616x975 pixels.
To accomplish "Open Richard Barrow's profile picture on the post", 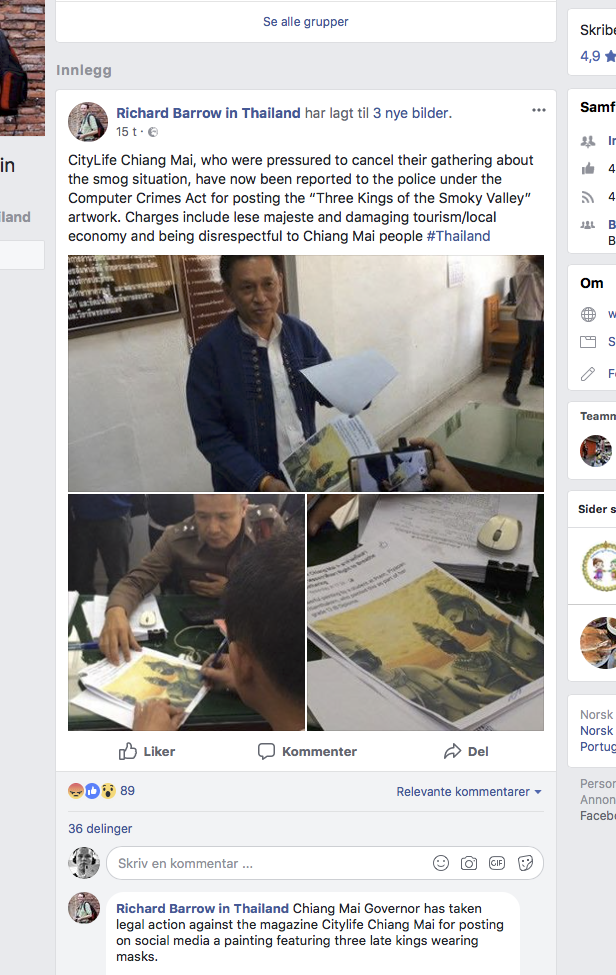I will coord(88,121).
